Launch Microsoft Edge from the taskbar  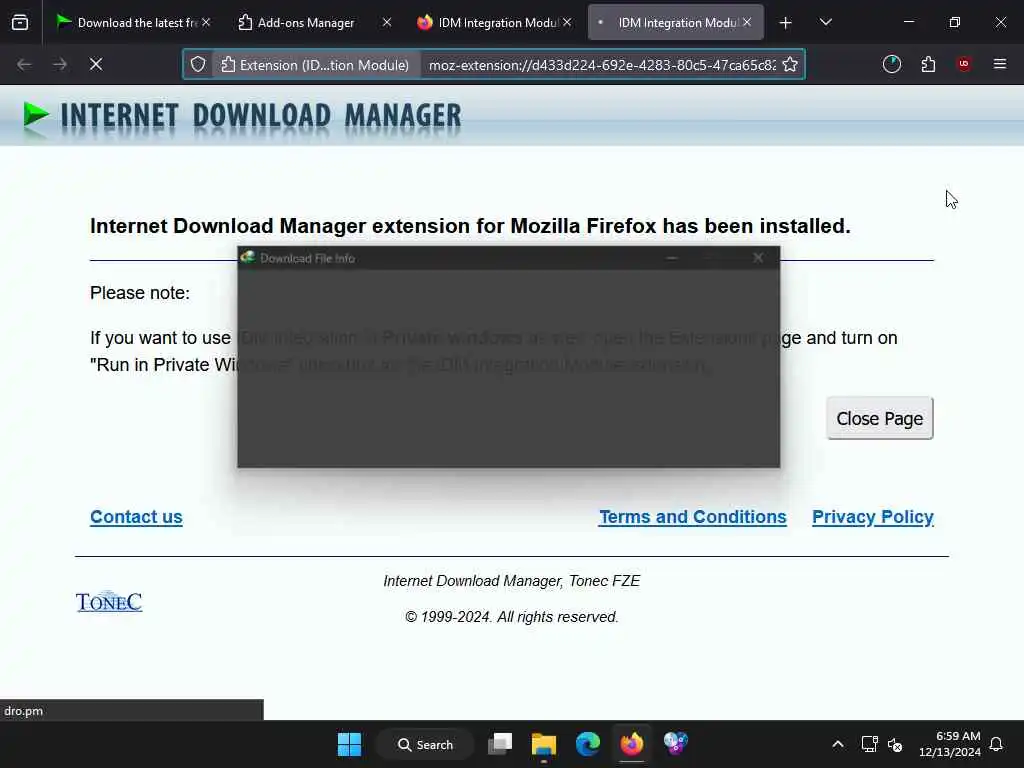coord(588,744)
